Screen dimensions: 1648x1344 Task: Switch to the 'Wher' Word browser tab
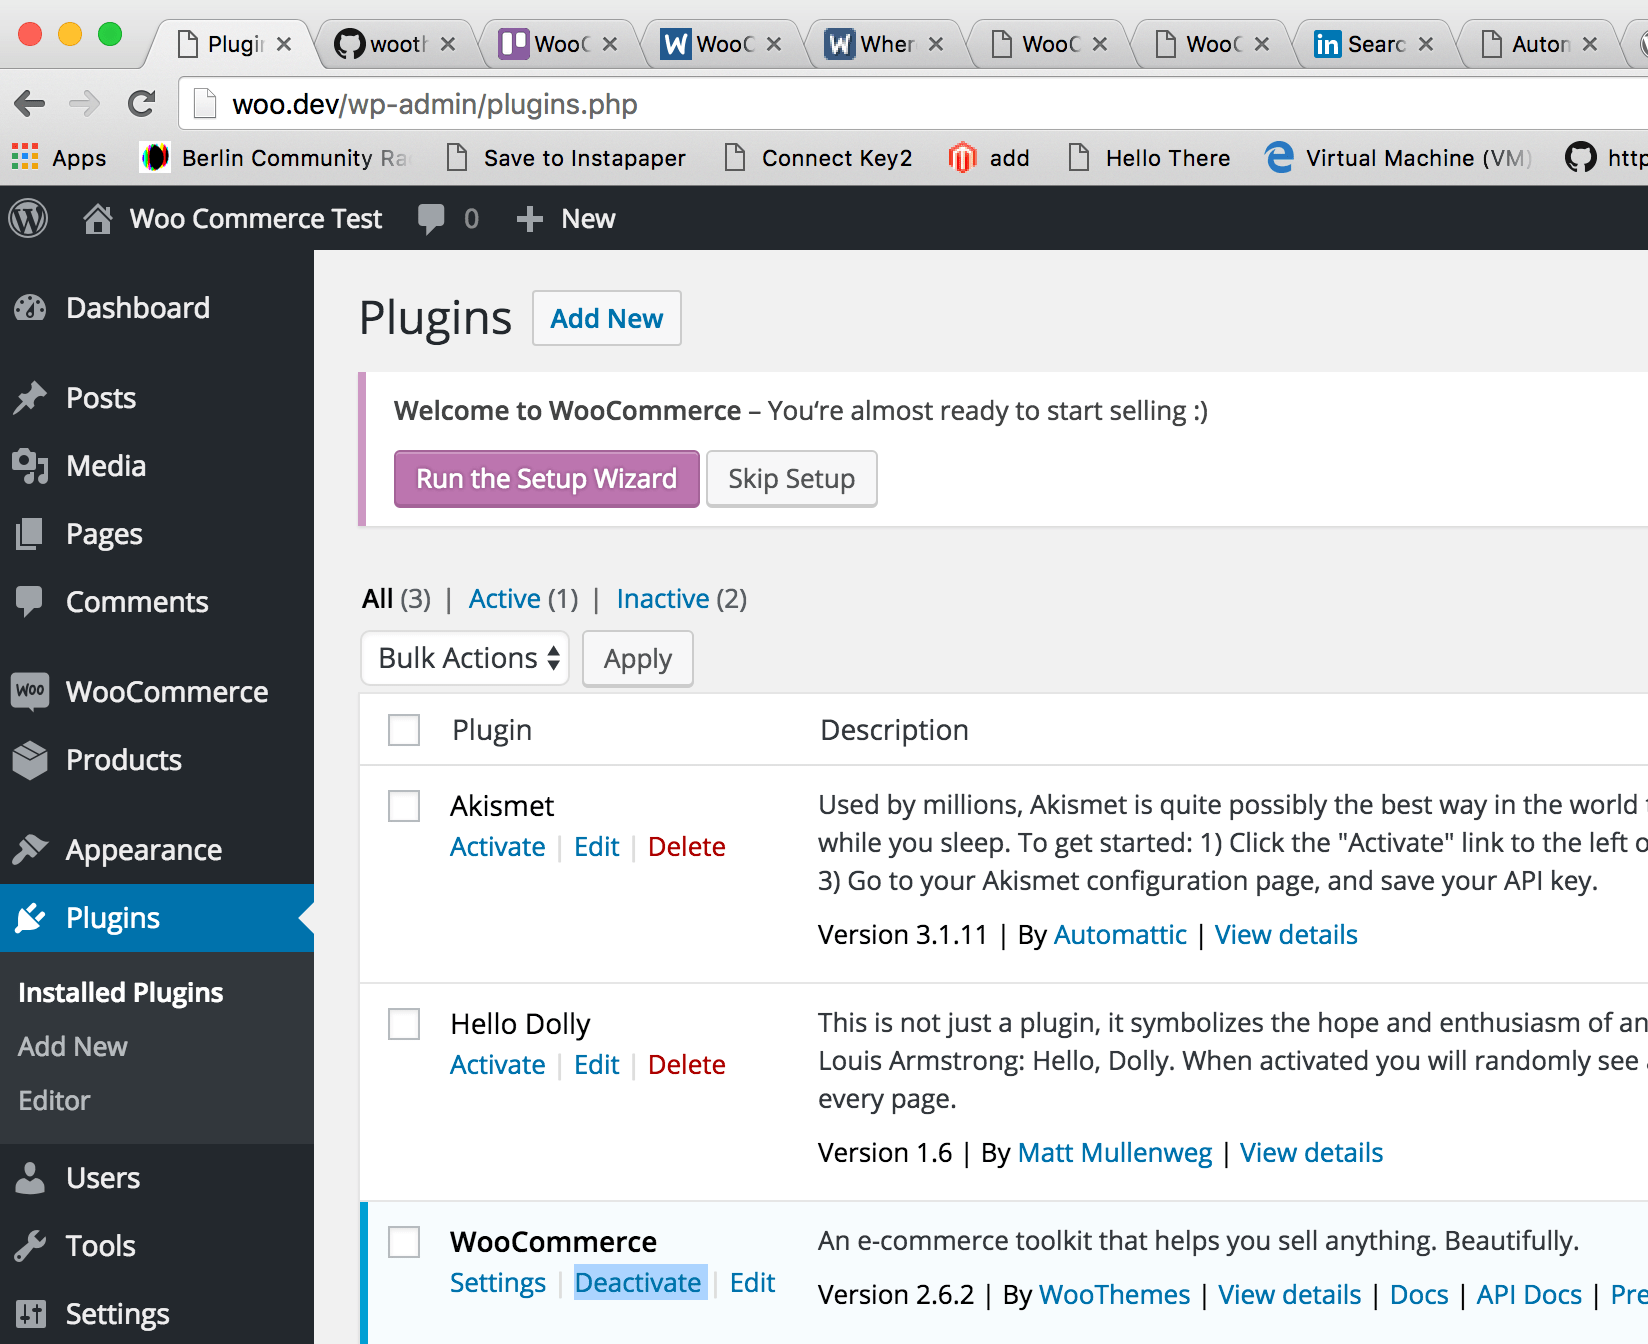point(886,44)
